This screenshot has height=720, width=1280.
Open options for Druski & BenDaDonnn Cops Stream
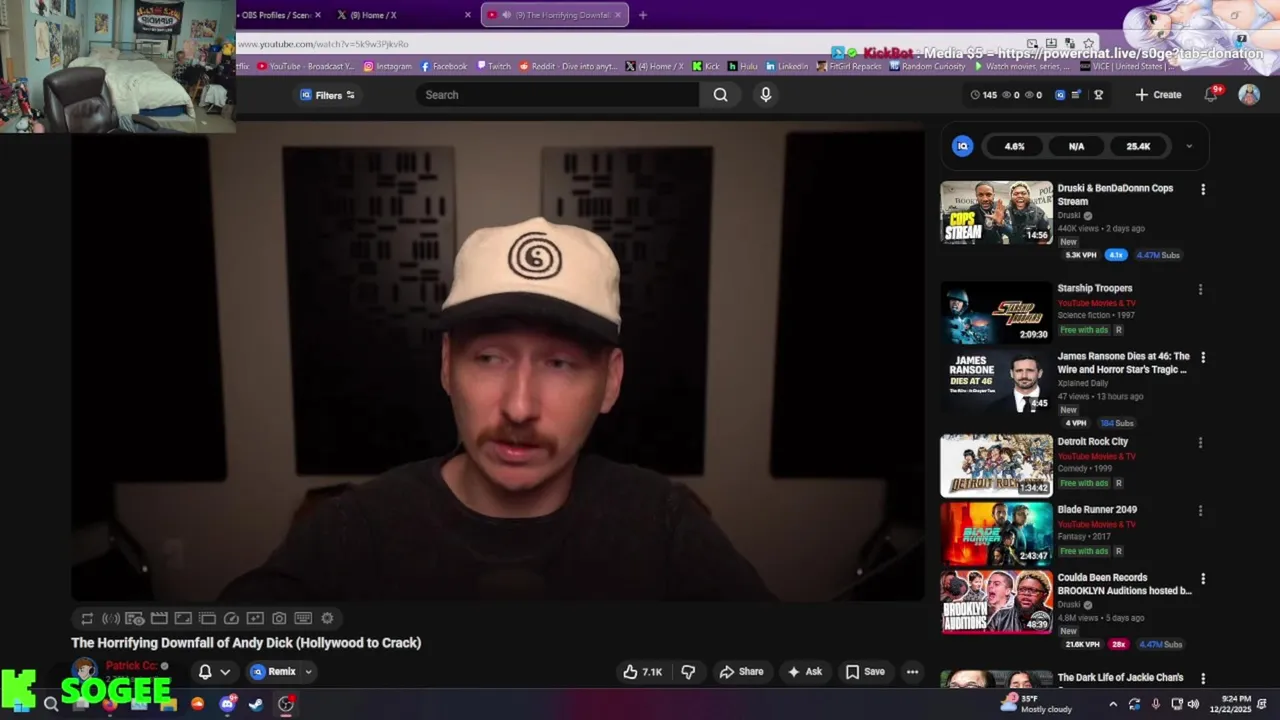[1203, 189]
